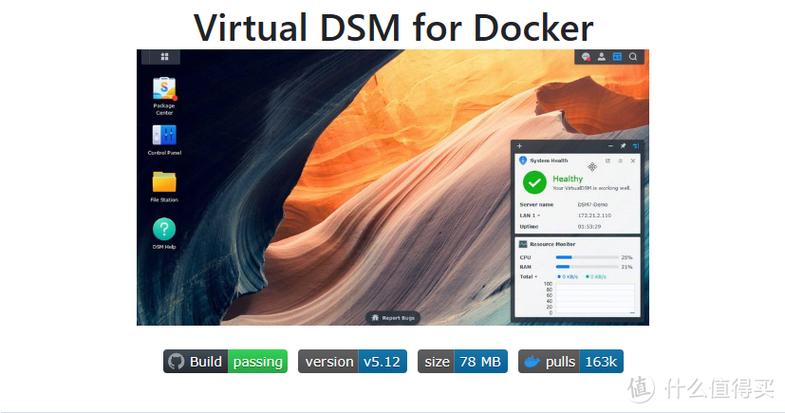
Task: Click the System Health shield icon
Action: [x=523, y=161]
